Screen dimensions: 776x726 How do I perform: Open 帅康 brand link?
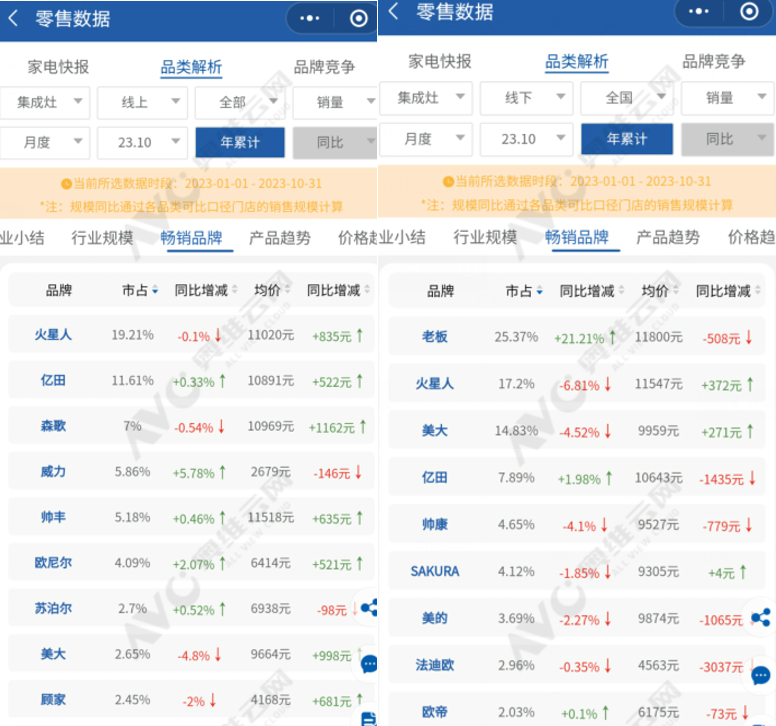click(435, 525)
